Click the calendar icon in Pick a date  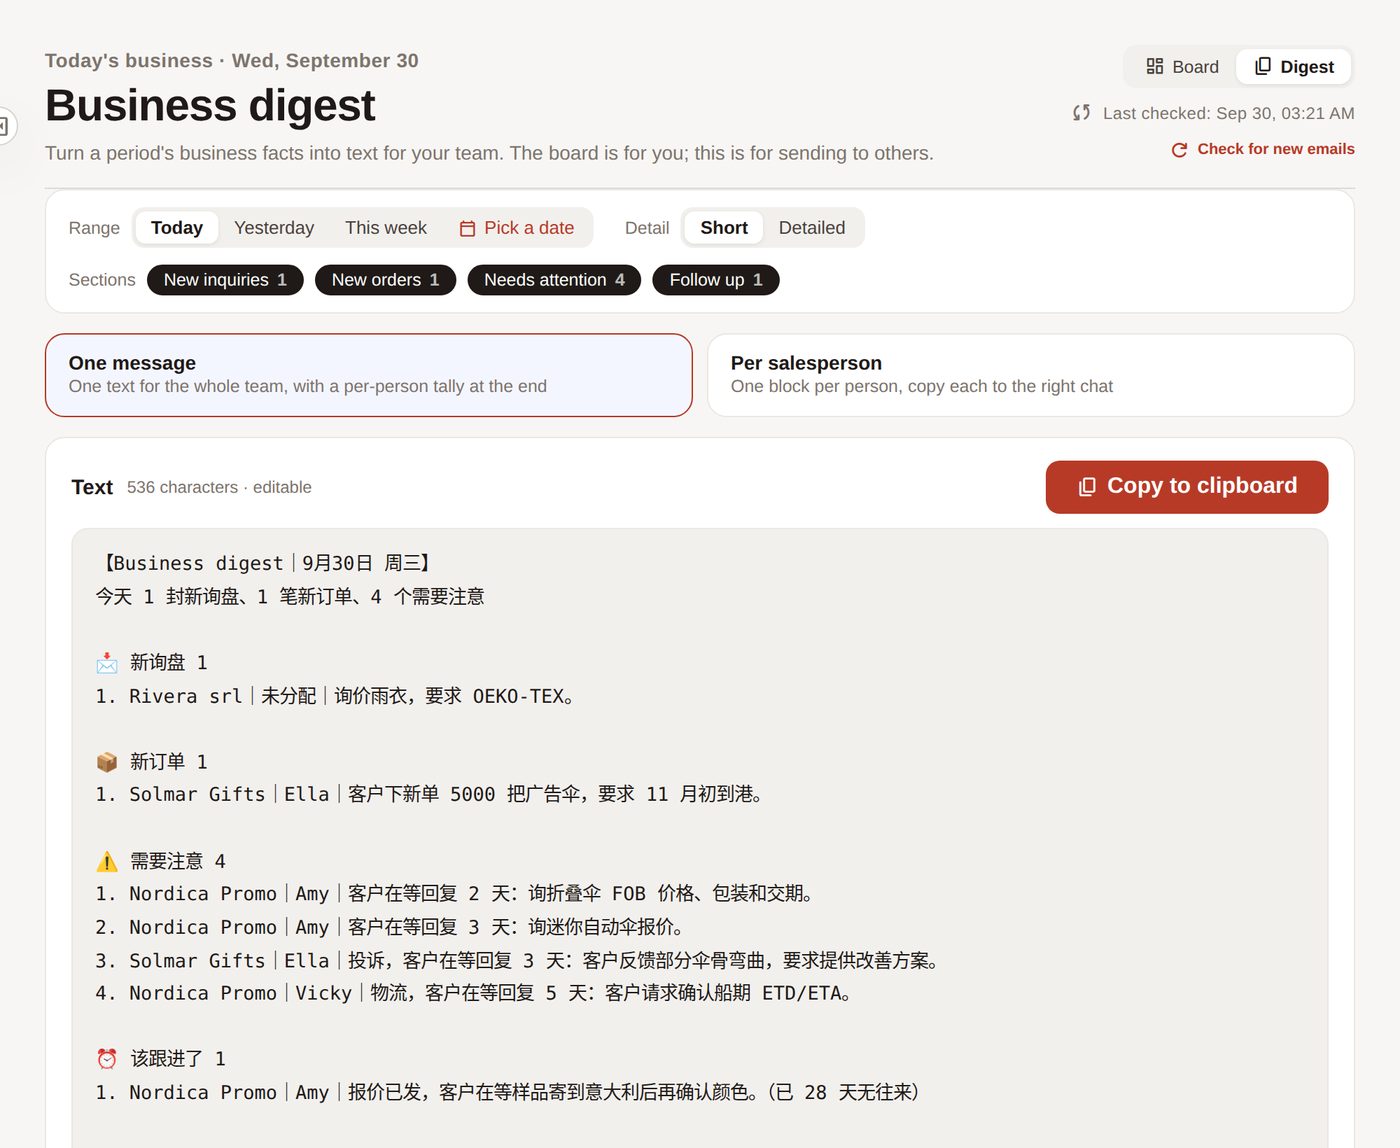(x=467, y=228)
